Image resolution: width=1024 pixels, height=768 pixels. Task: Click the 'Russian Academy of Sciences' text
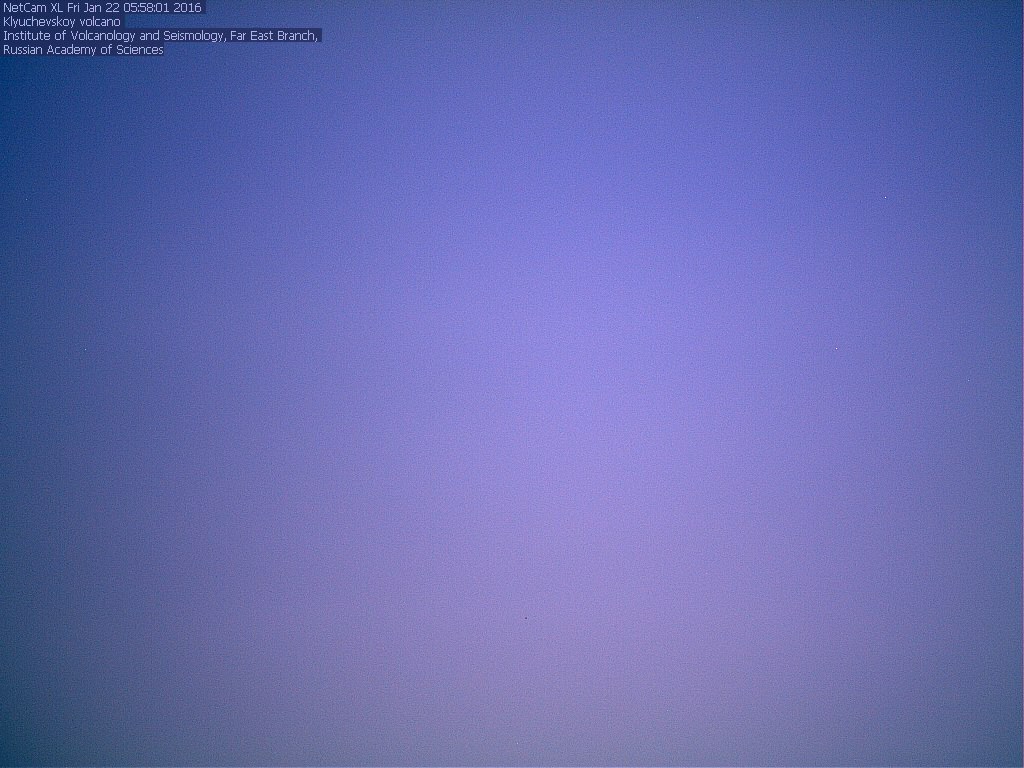click(83, 50)
